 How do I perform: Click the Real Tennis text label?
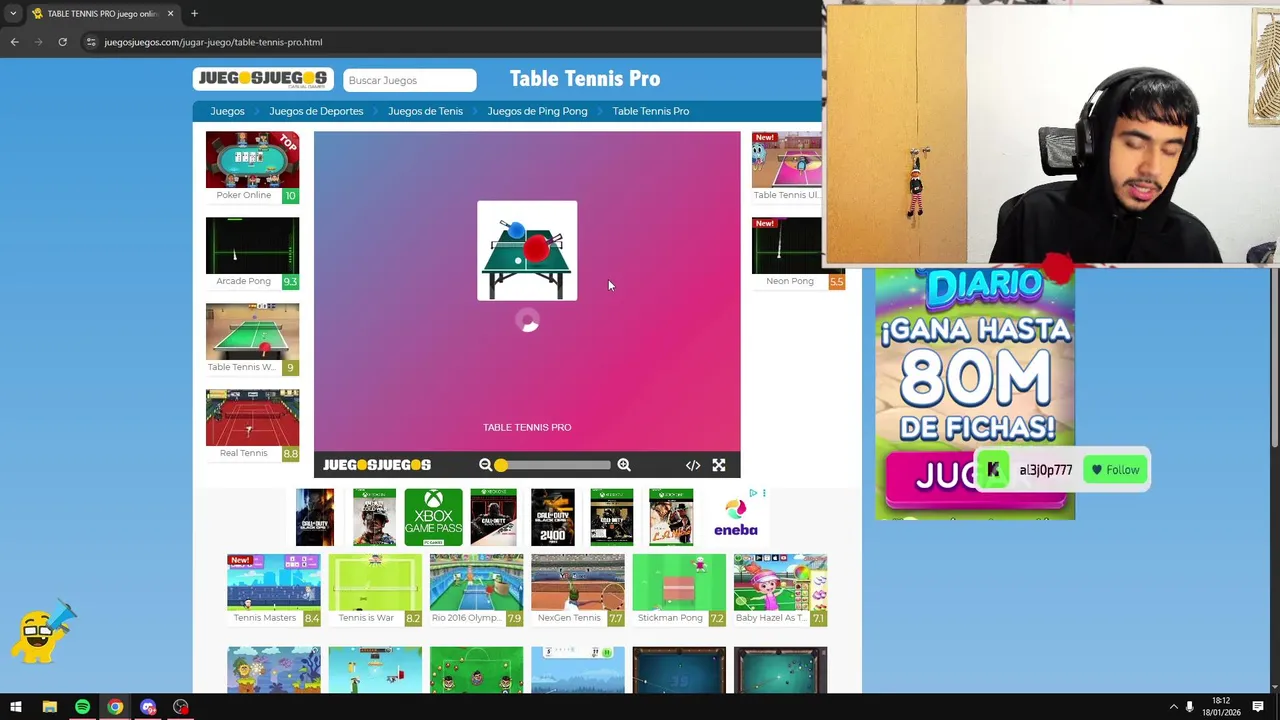(243, 453)
